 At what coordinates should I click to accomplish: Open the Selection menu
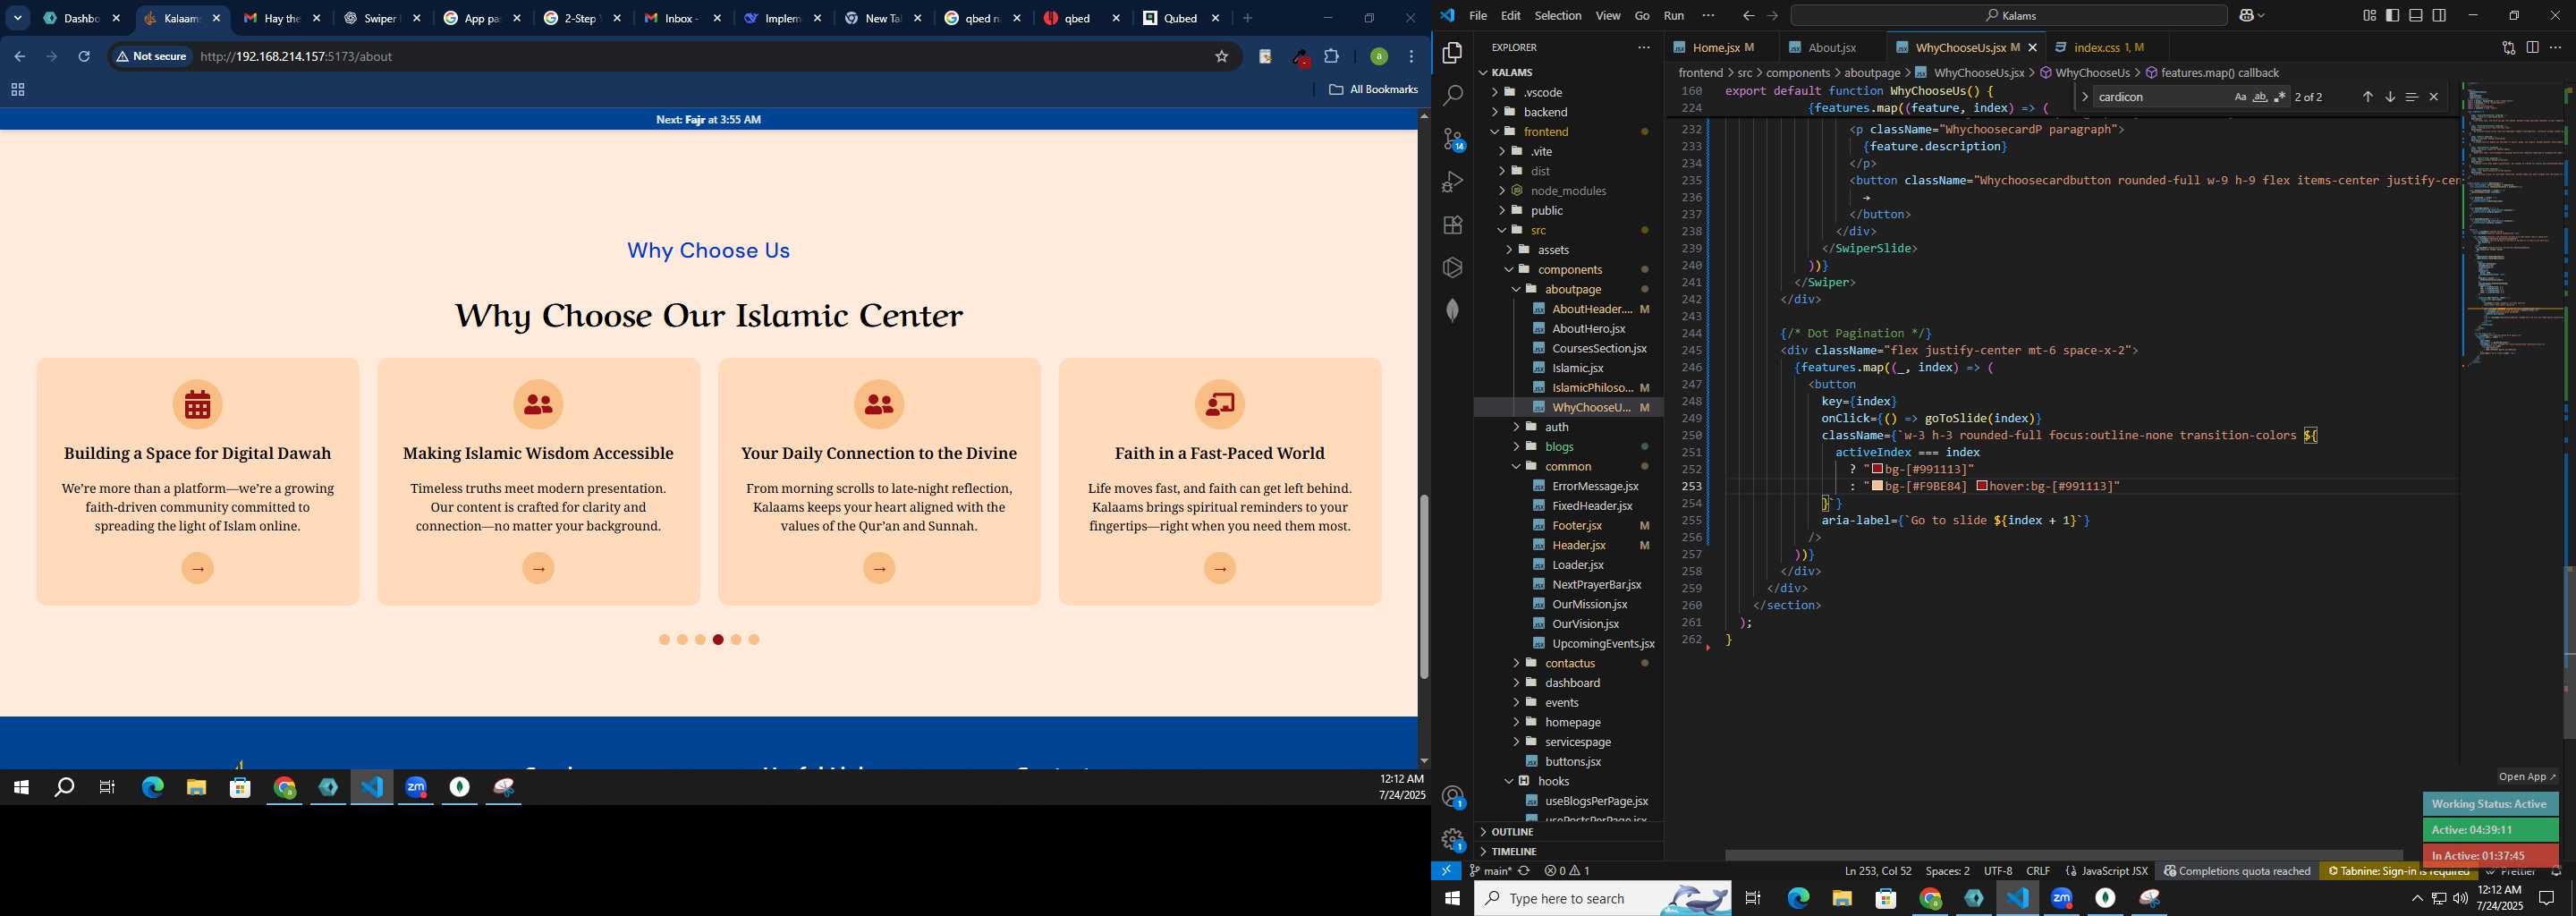pyautogui.click(x=1557, y=16)
